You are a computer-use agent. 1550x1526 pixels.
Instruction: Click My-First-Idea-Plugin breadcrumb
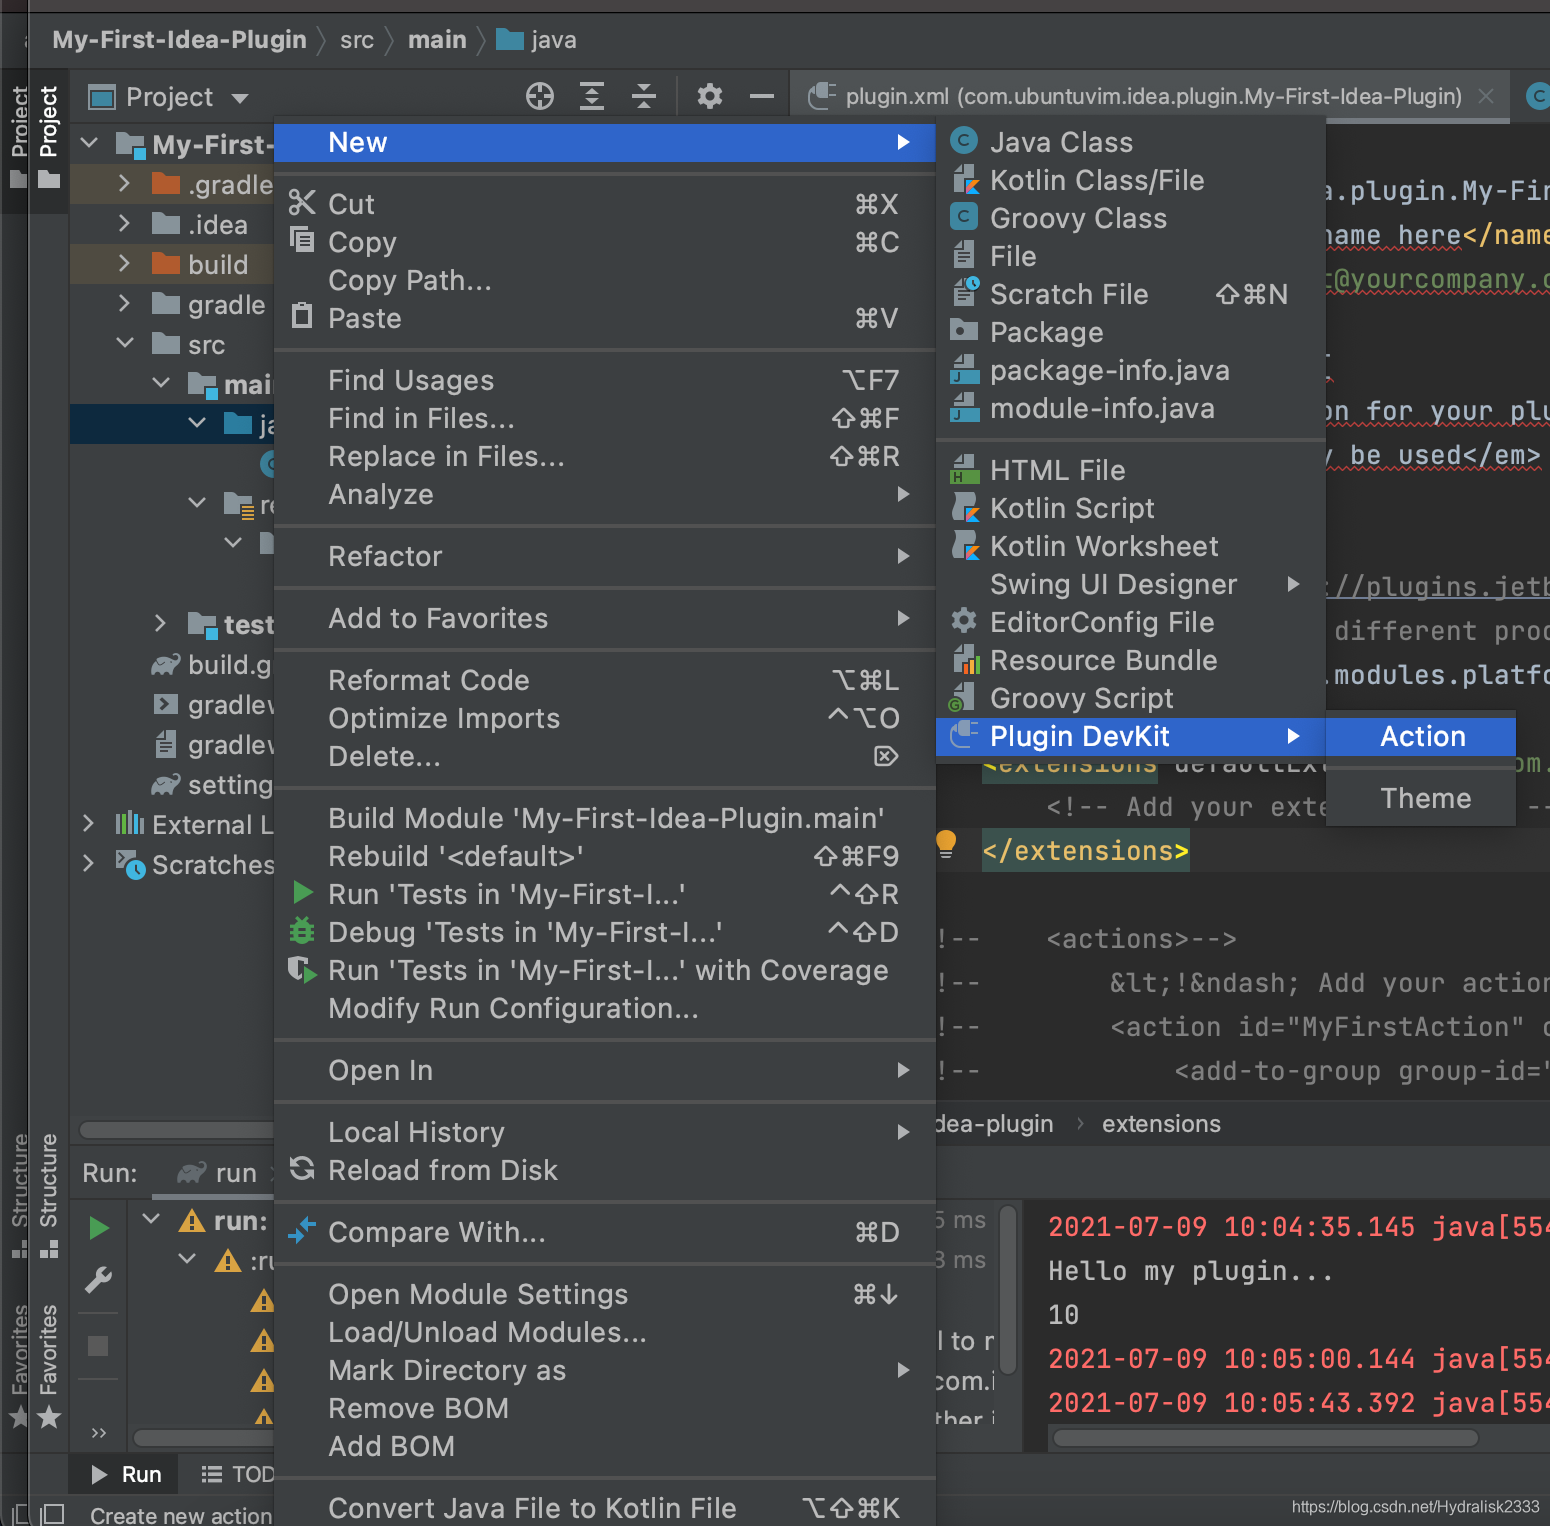[x=179, y=40]
